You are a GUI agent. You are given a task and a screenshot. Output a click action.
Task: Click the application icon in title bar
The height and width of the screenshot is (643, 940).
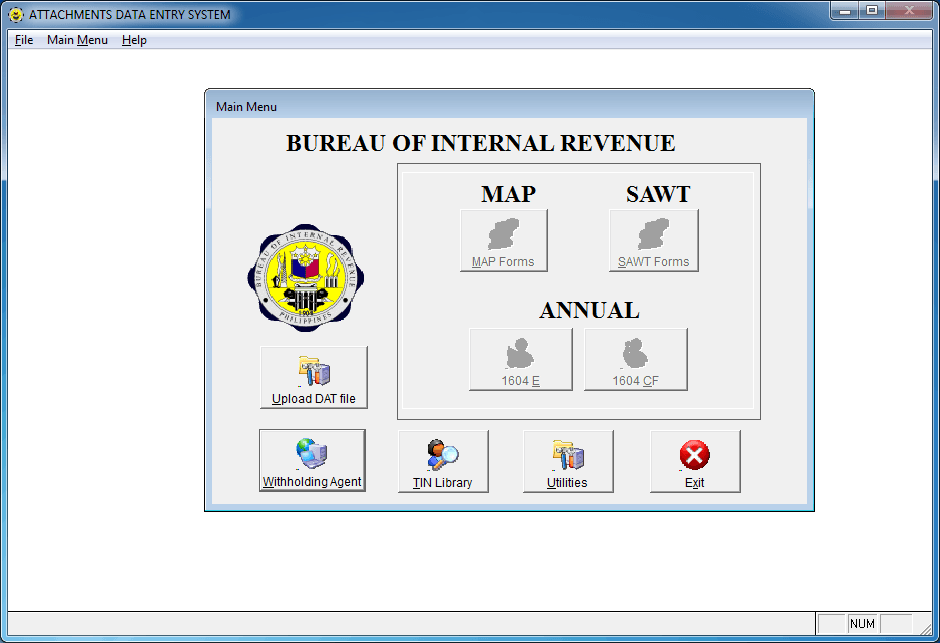point(16,14)
